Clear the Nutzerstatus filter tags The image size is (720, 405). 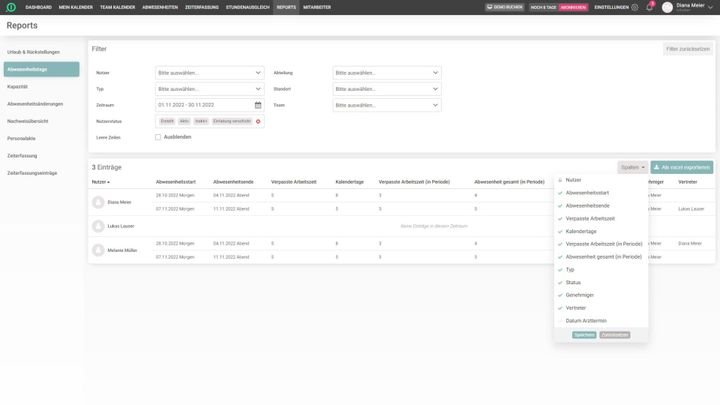pos(258,121)
